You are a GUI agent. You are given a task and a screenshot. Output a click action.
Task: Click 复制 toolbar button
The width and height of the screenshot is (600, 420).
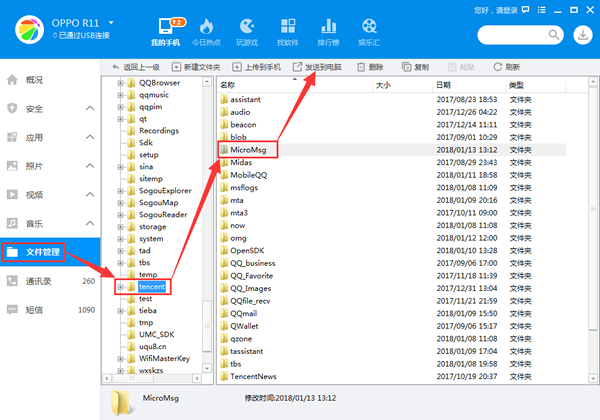(x=416, y=67)
